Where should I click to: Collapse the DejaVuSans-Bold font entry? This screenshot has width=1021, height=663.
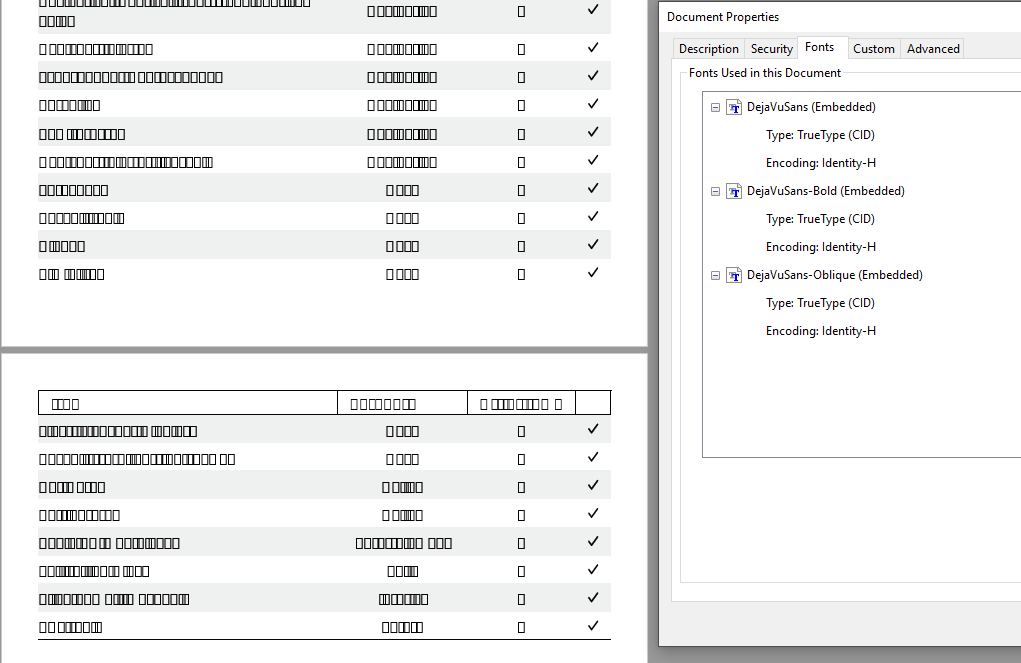pos(714,191)
